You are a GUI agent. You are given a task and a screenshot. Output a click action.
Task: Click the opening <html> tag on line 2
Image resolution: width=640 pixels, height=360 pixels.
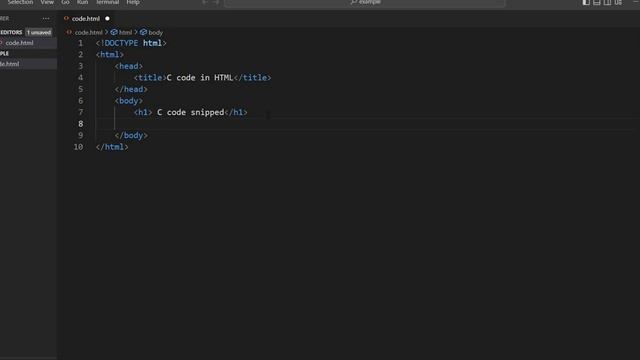point(110,55)
